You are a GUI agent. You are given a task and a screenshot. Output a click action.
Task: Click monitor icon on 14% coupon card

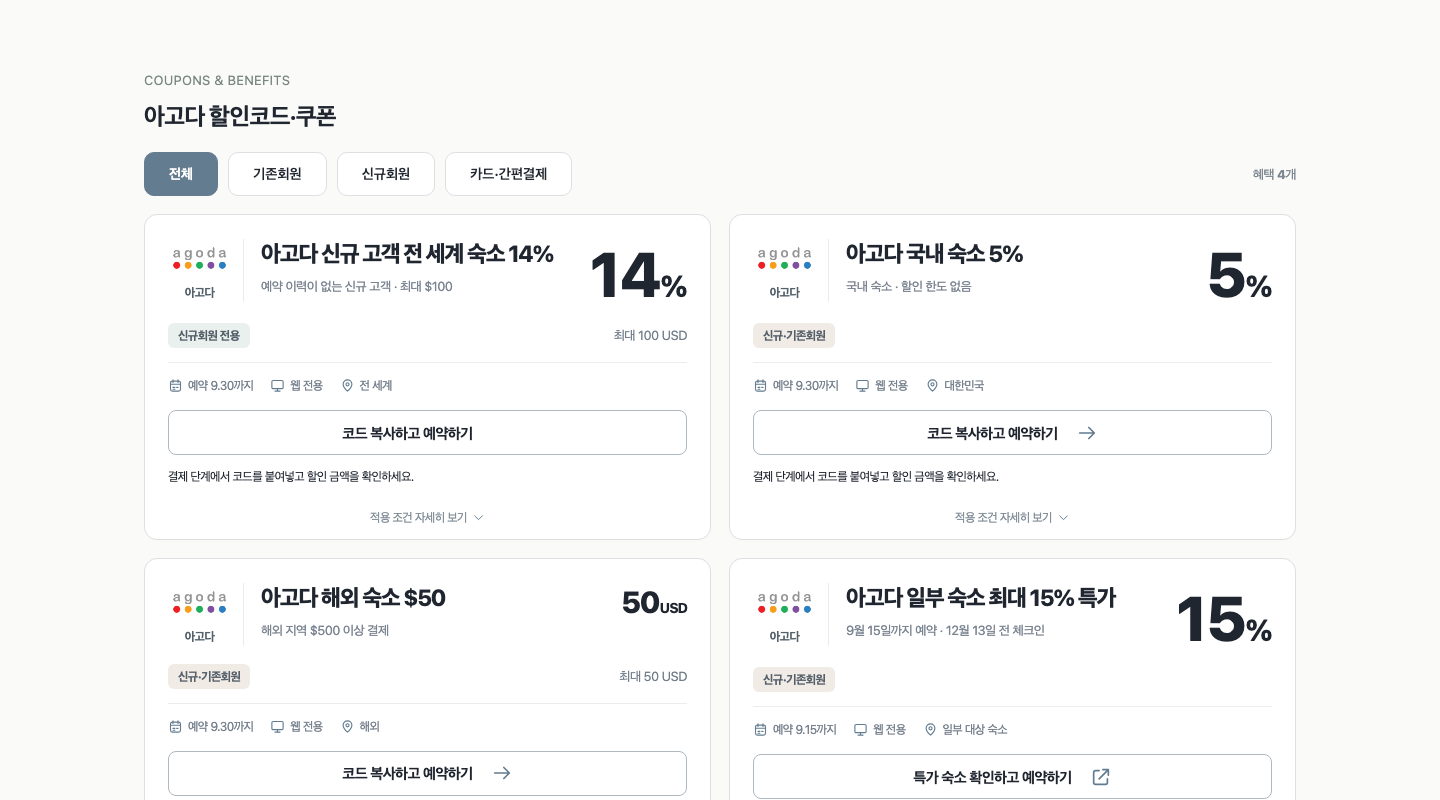[x=277, y=386]
